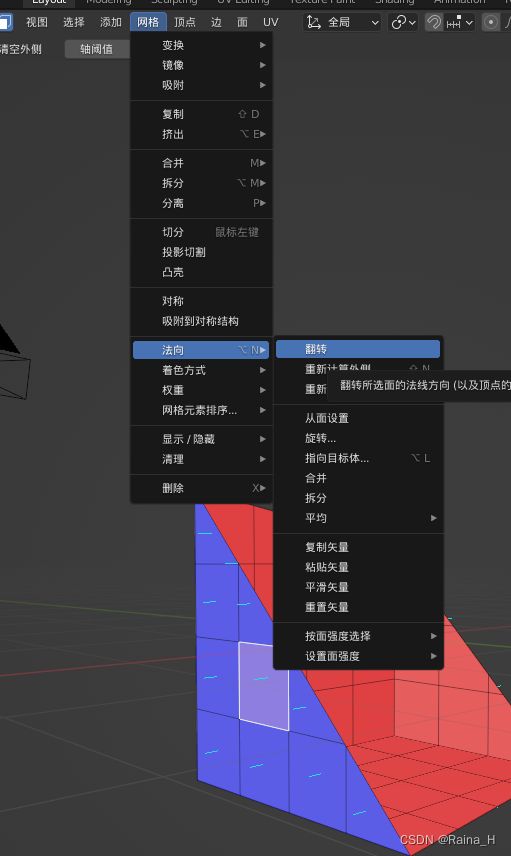Screen dimensions: 511x856
Task: Switch to the Sculpting workspace tab
Action: tap(174, 2)
